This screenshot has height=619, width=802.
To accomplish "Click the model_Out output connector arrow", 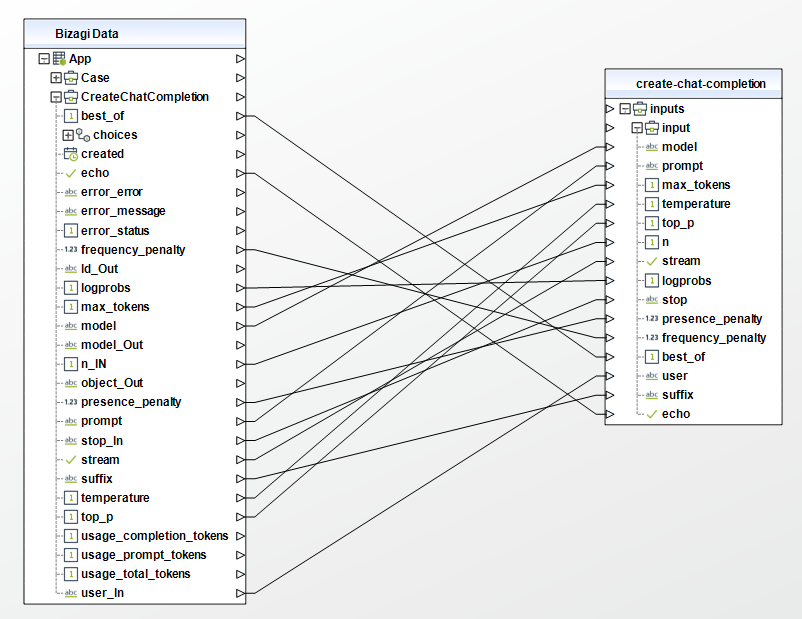I will [x=240, y=345].
